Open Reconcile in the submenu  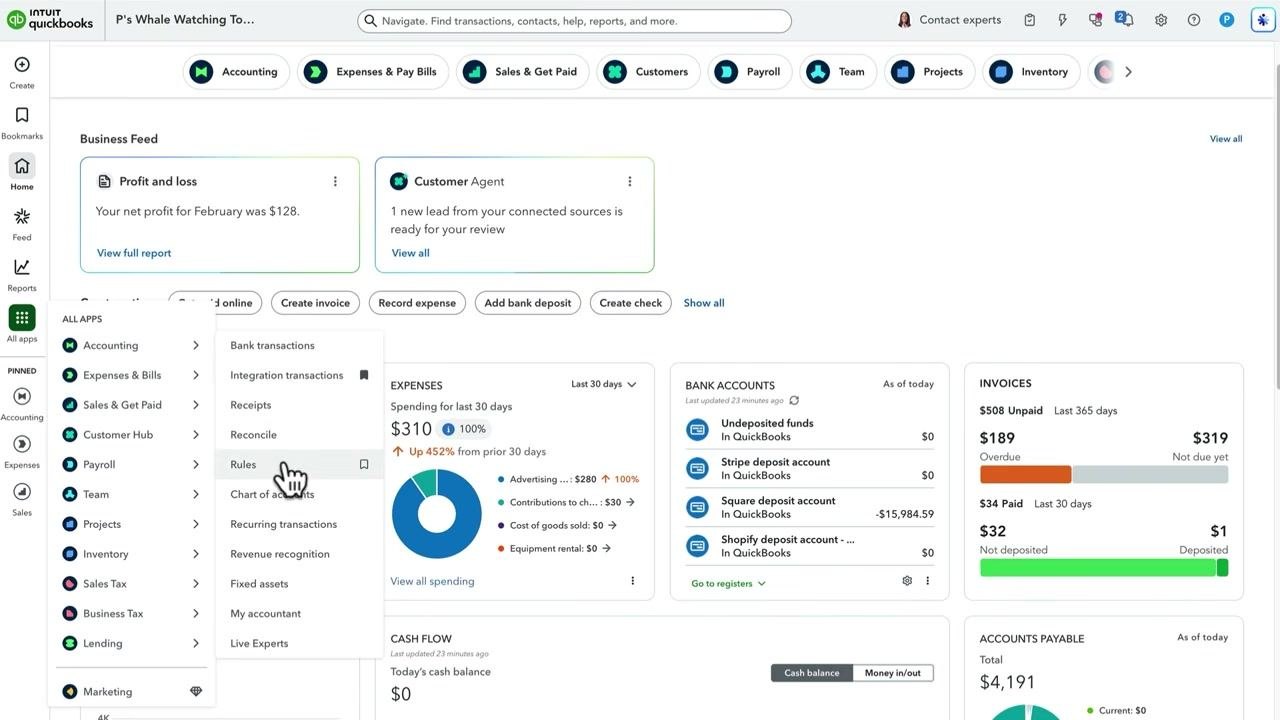[x=253, y=435]
